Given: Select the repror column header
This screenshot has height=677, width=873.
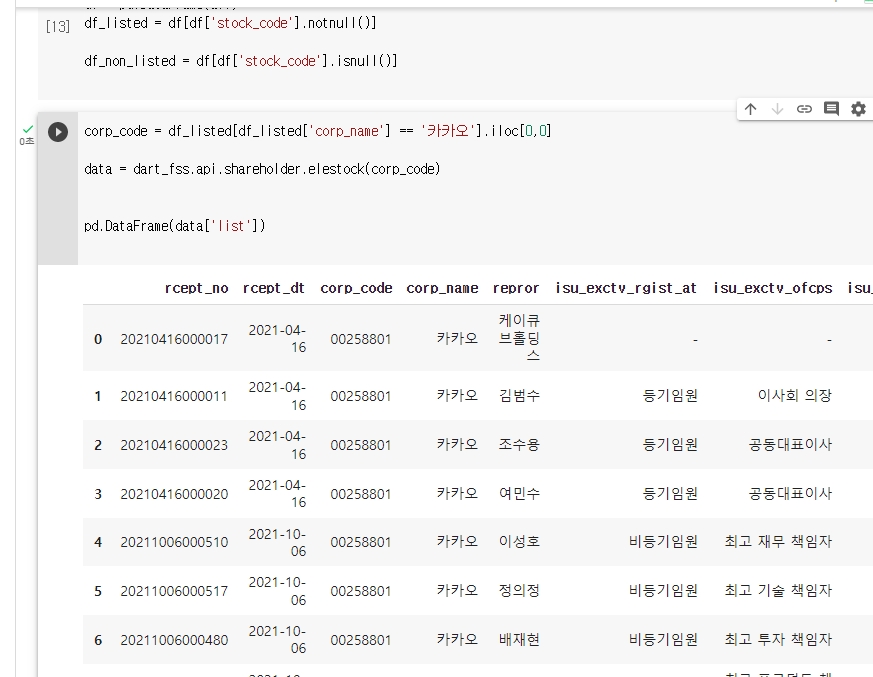Looking at the screenshot, I should (x=516, y=288).
